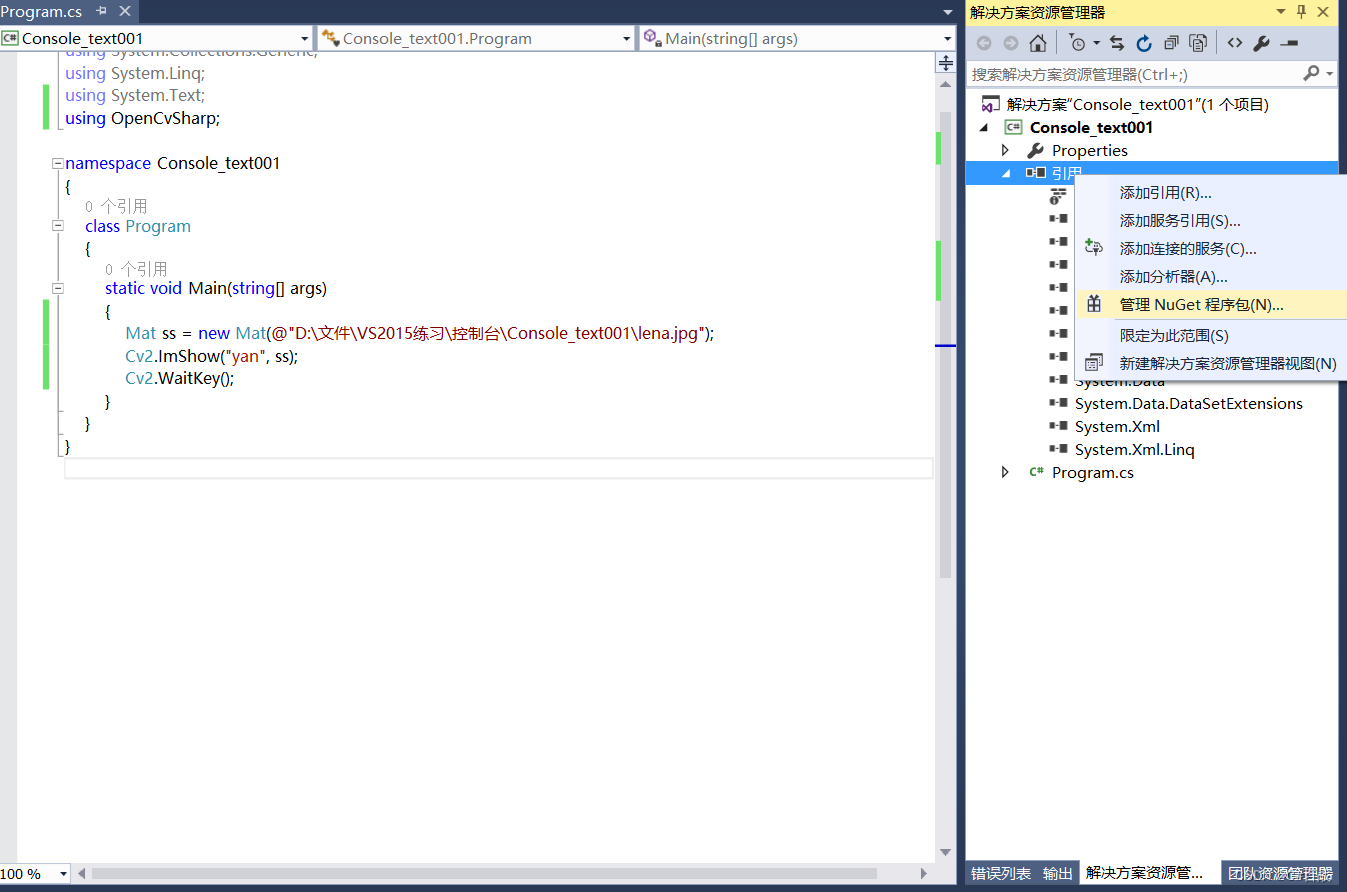Refresh the Solution Explorer
Viewport: 1347px width, 892px height.
[x=1143, y=43]
